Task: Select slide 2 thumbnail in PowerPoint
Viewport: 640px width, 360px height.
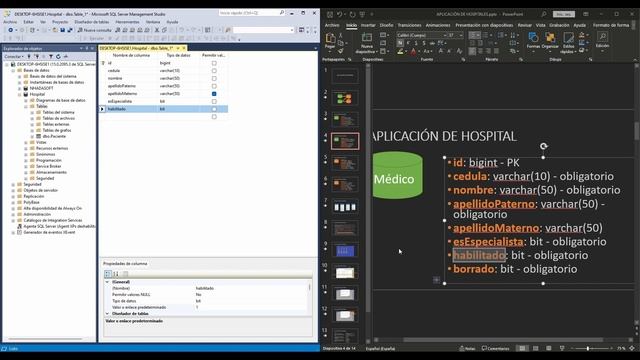Action: pos(345,98)
